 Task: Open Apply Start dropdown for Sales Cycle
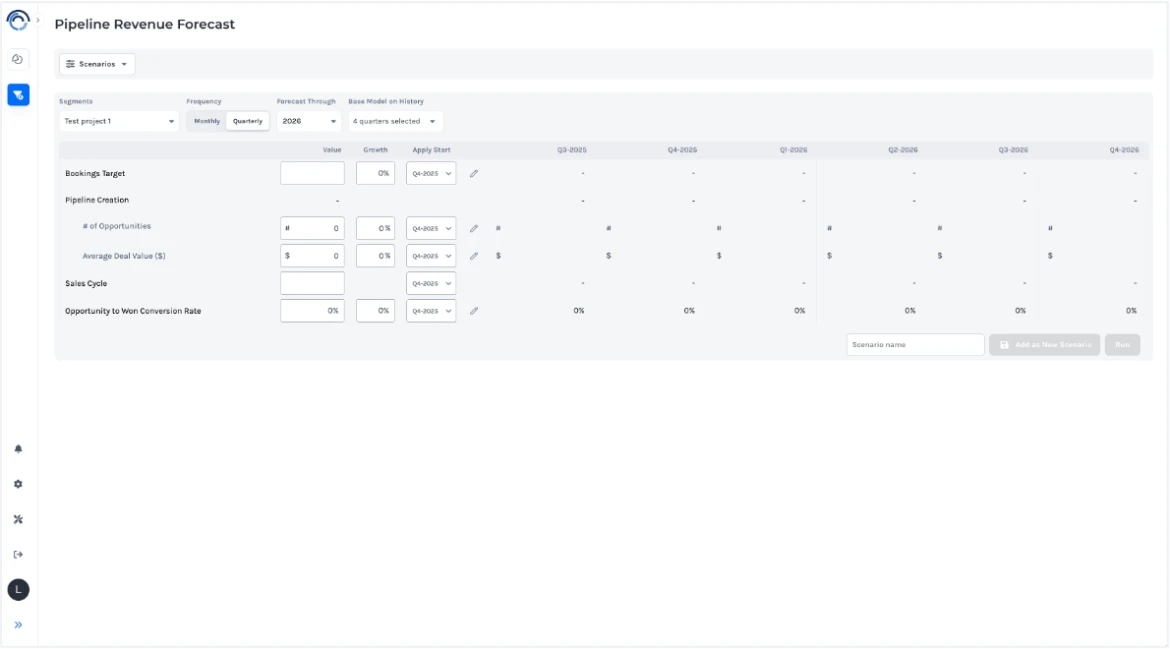click(431, 284)
